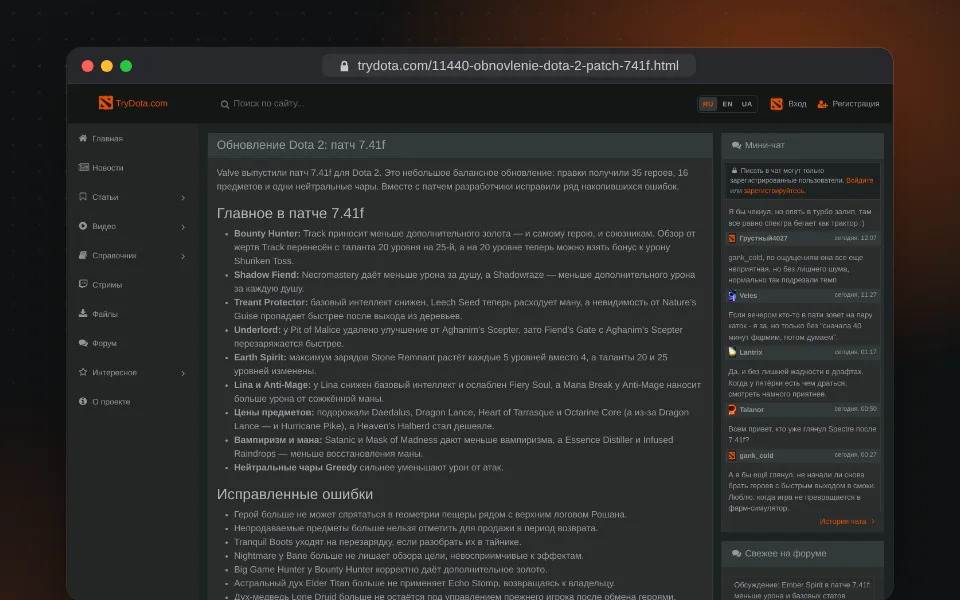Click the TryDota.com logo icon
960x600 pixels.
pyautogui.click(x=105, y=103)
